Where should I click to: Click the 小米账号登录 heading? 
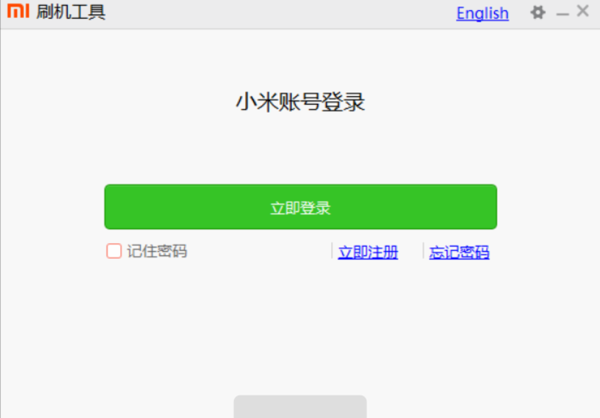[x=300, y=102]
